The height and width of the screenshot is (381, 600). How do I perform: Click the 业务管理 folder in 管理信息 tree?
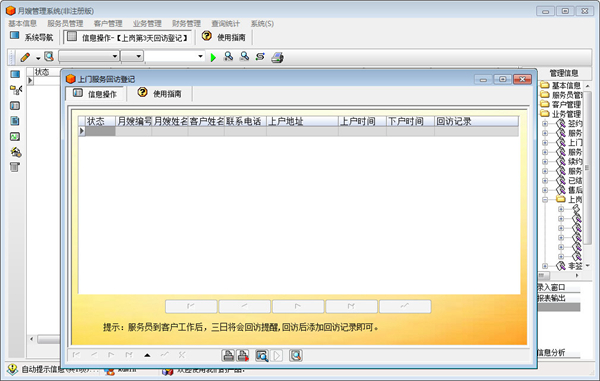[561, 114]
